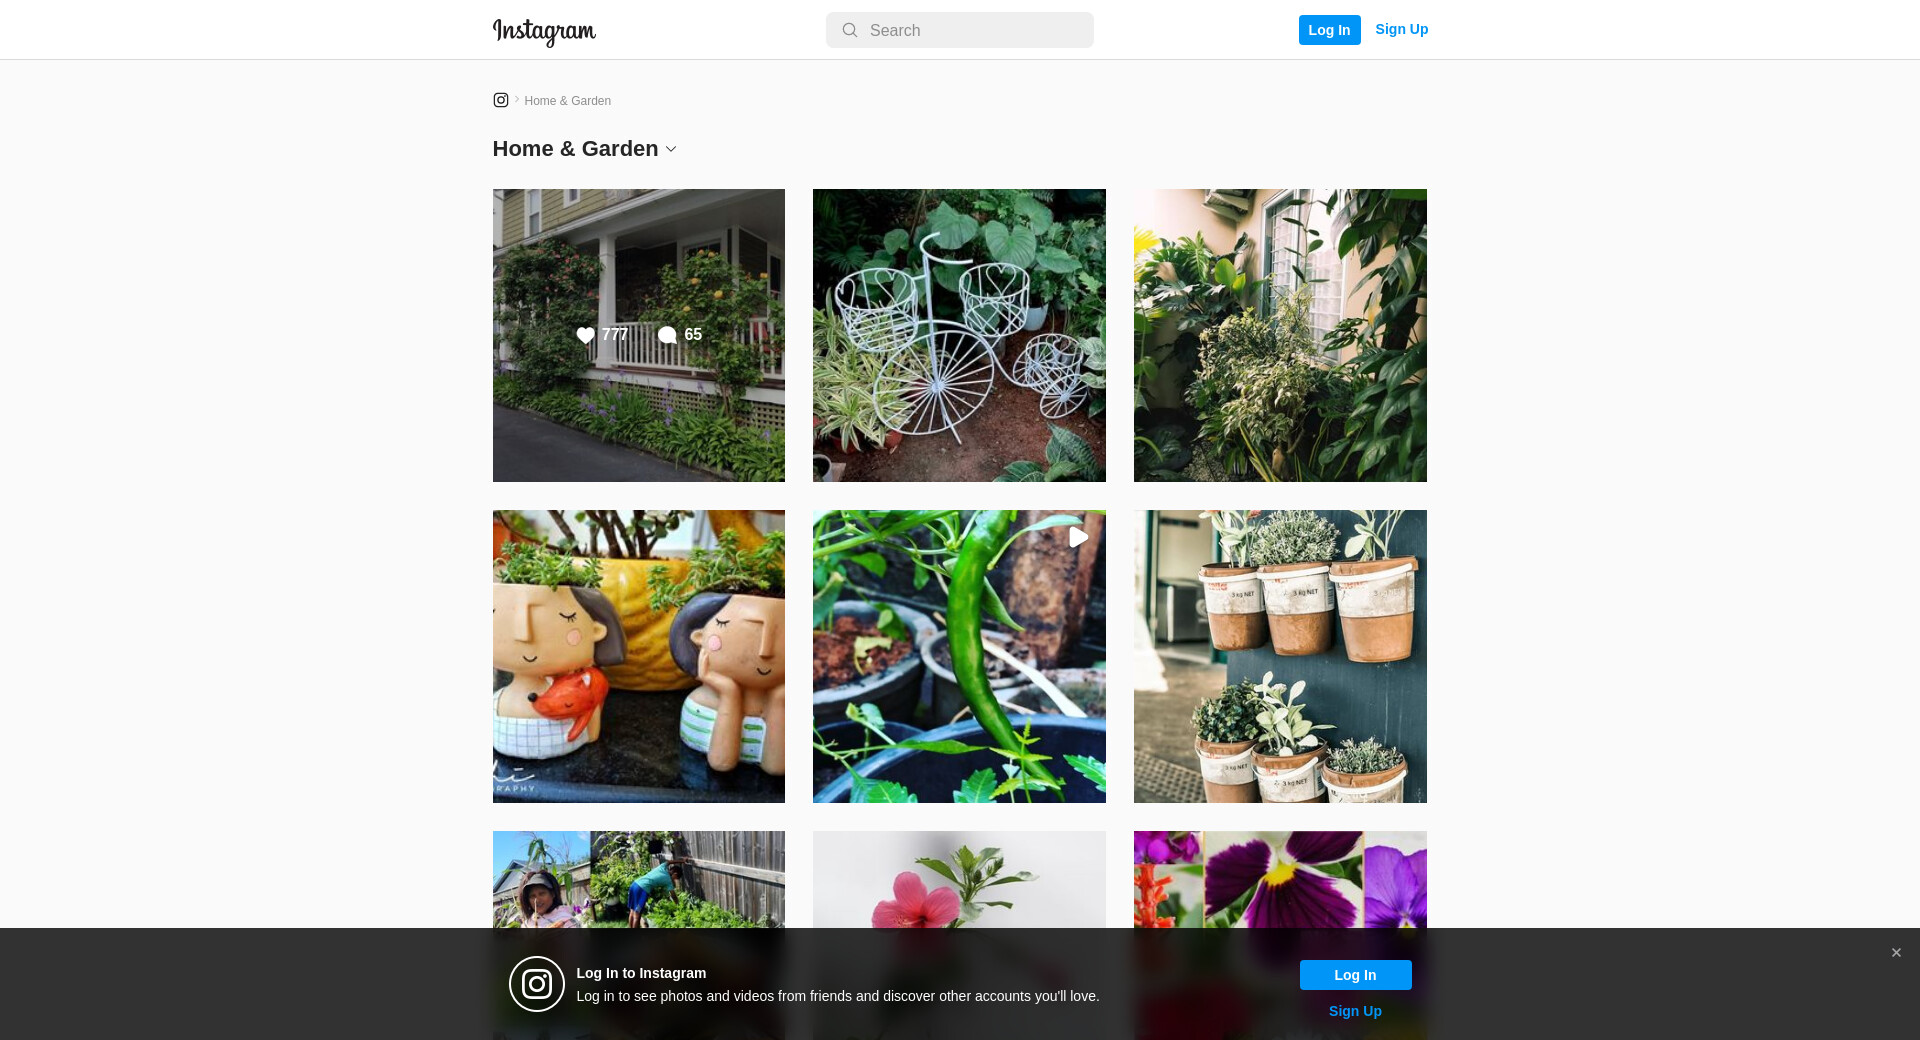This screenshot has width=1920, height=1040.
Task: Click the round Instagram logo in login banner
Action: tap(537, 984)
